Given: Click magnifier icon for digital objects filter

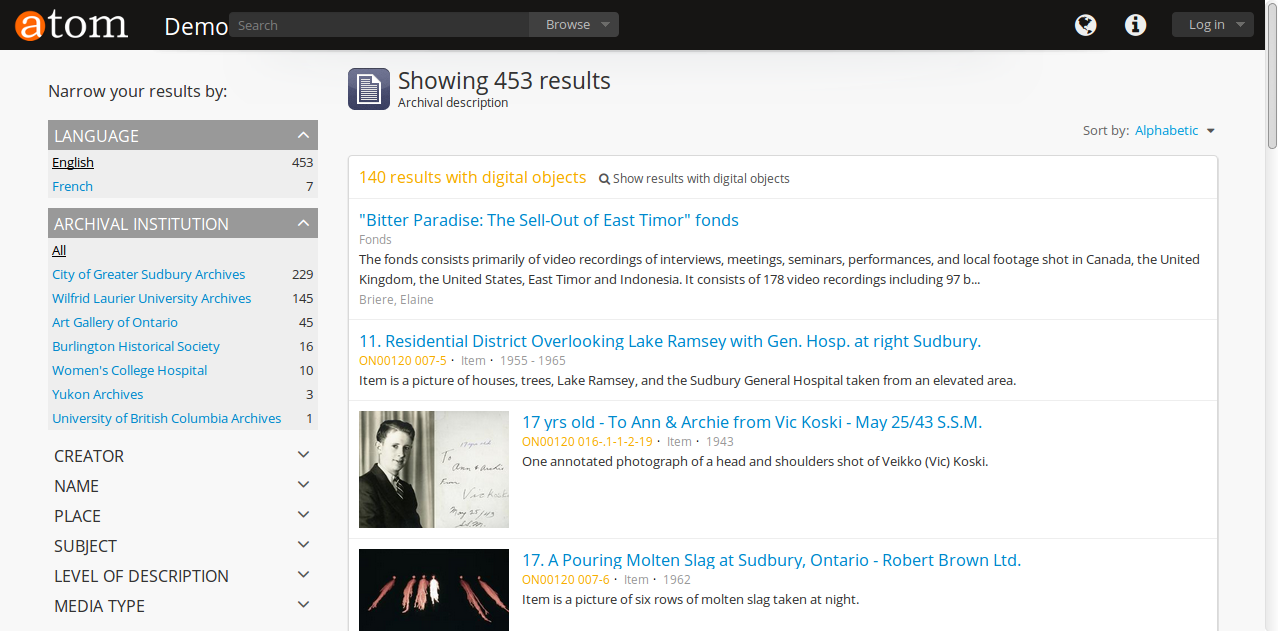Looking at the screenshot, I should (604, 179).
